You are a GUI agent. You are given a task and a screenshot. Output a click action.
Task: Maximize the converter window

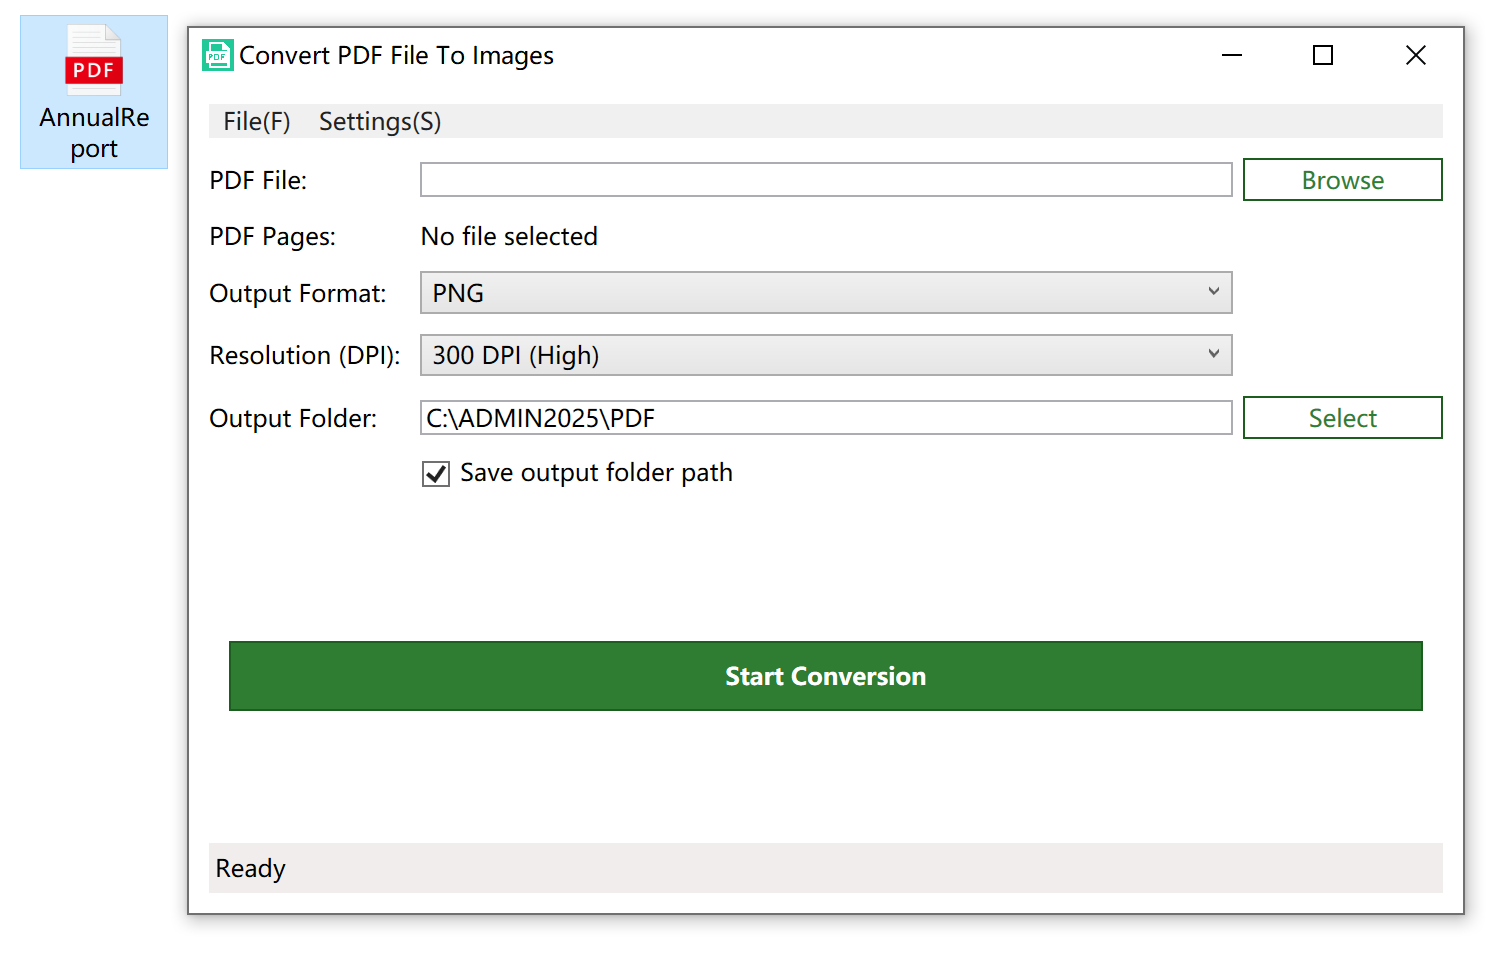click(x=1322, y=55)
